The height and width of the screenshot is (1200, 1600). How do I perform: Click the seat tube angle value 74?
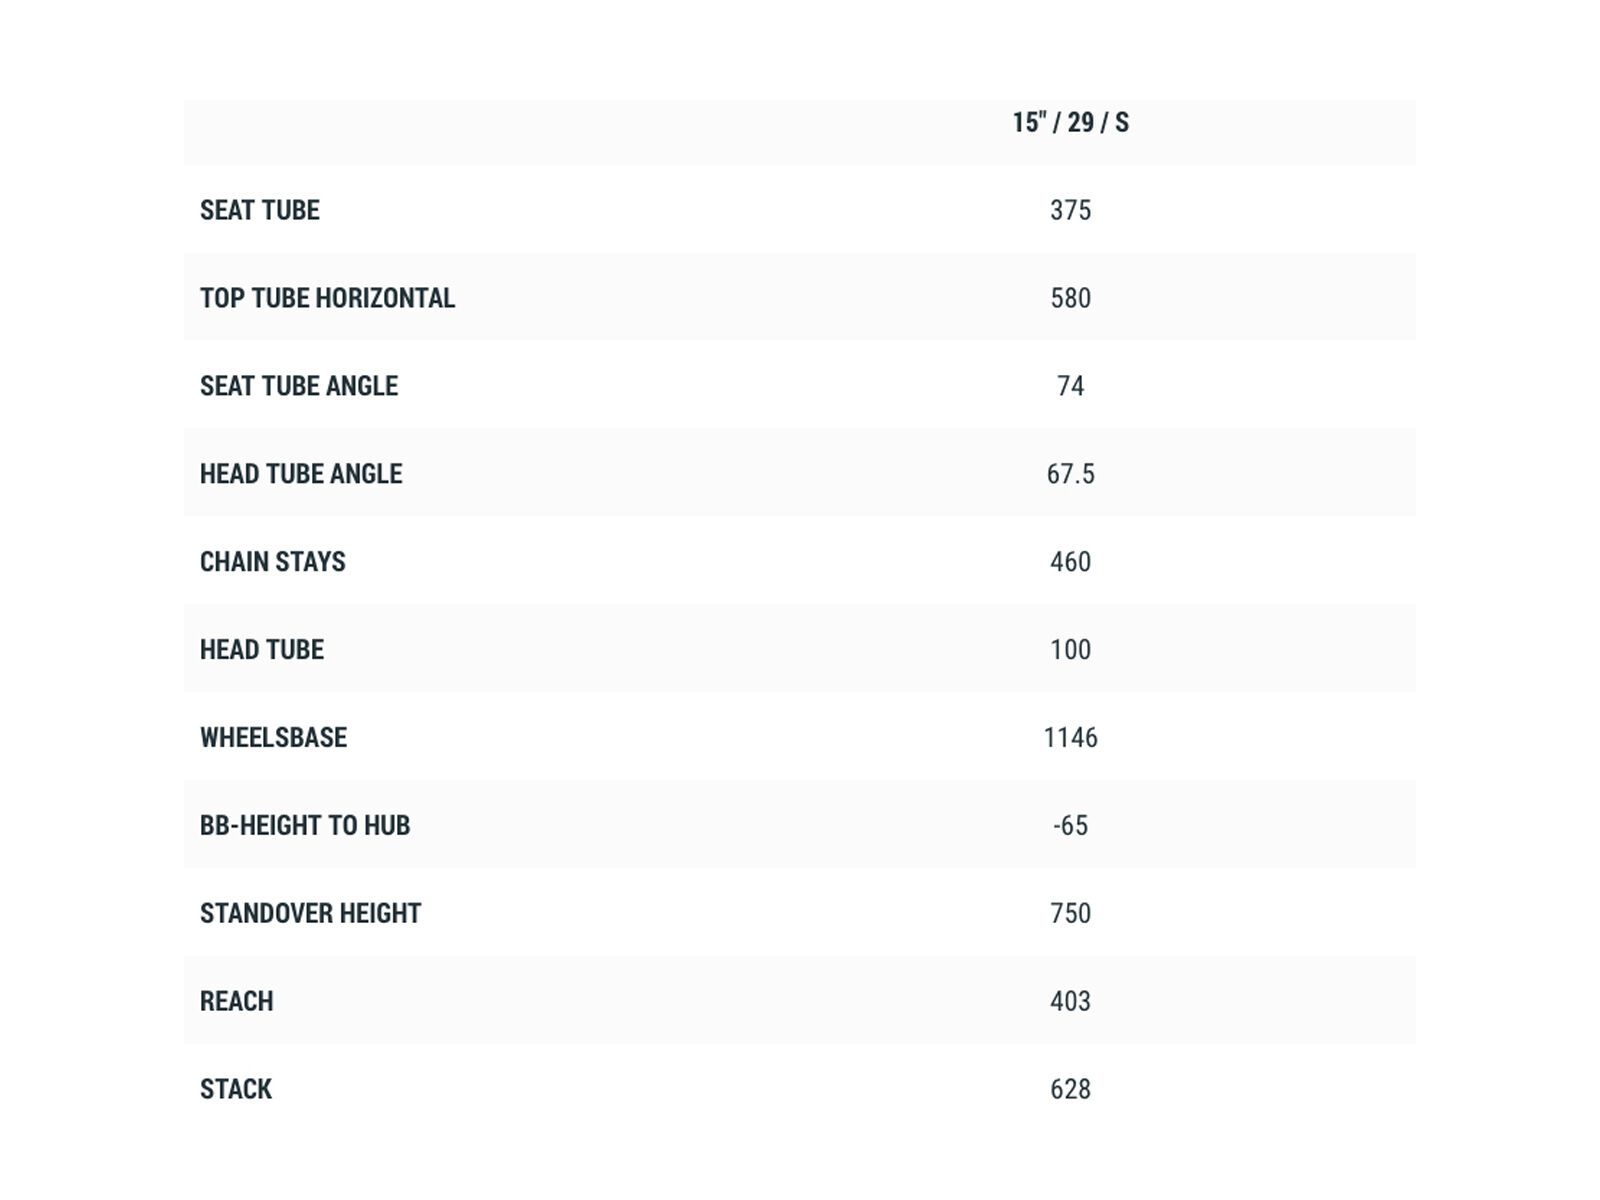point(1070,386)
